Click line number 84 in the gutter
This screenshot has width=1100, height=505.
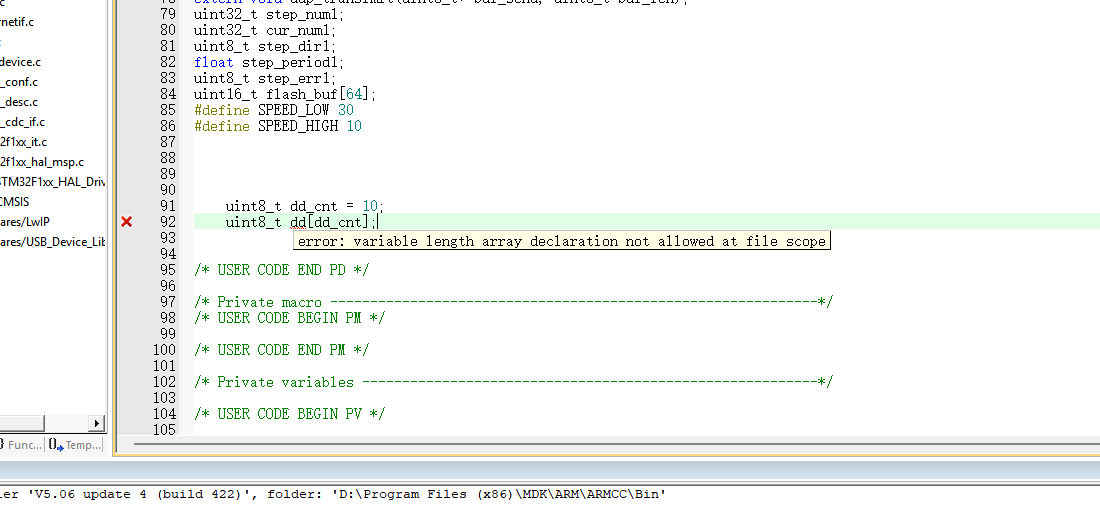click(168, 94)
